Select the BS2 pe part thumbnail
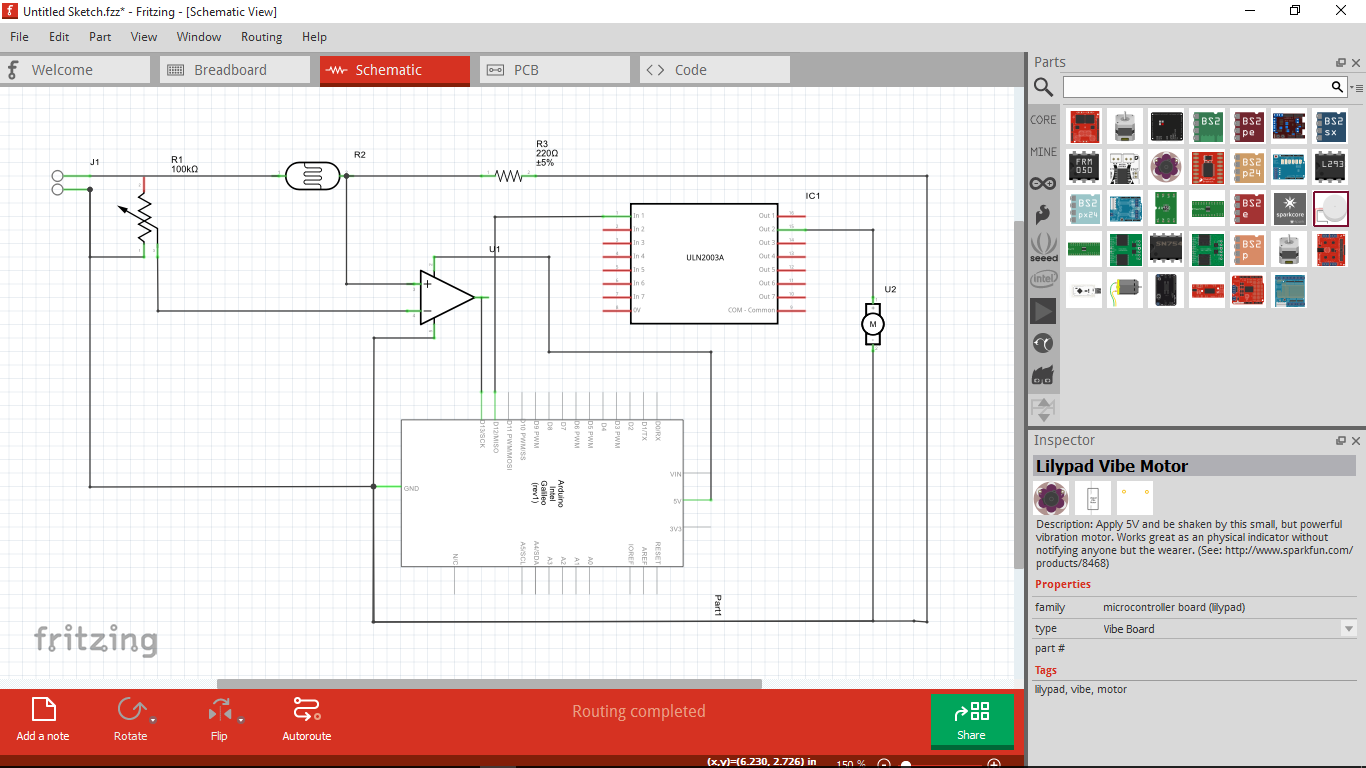Viewport: 1366px width, 768px height. pyautogui.click(x=1248, y=126)
